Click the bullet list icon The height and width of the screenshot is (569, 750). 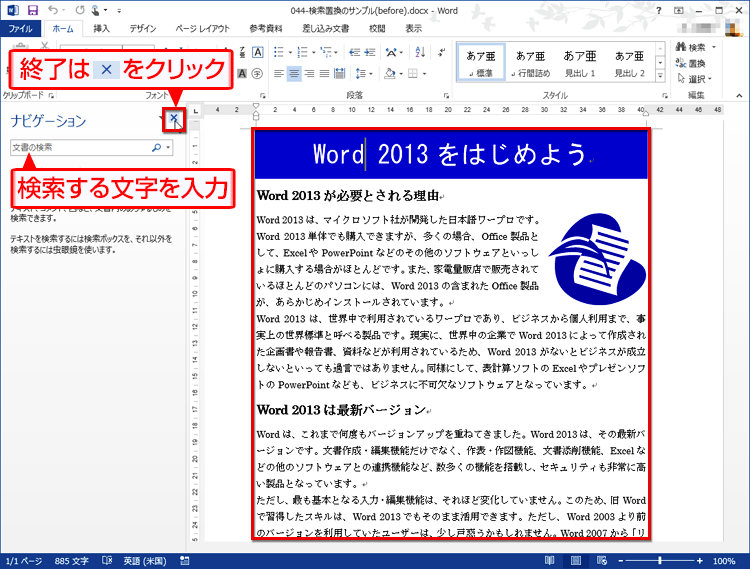(x=278, y=52)
